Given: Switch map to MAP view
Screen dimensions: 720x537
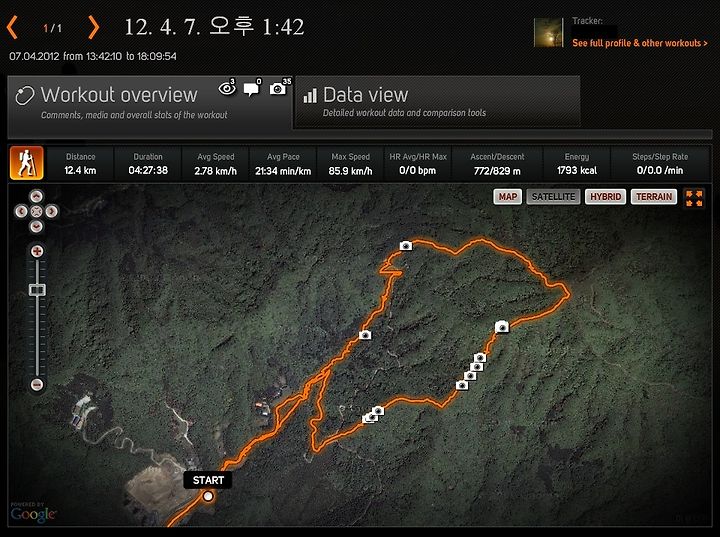Looking at the screenshot, I should [x=507, y=197].
